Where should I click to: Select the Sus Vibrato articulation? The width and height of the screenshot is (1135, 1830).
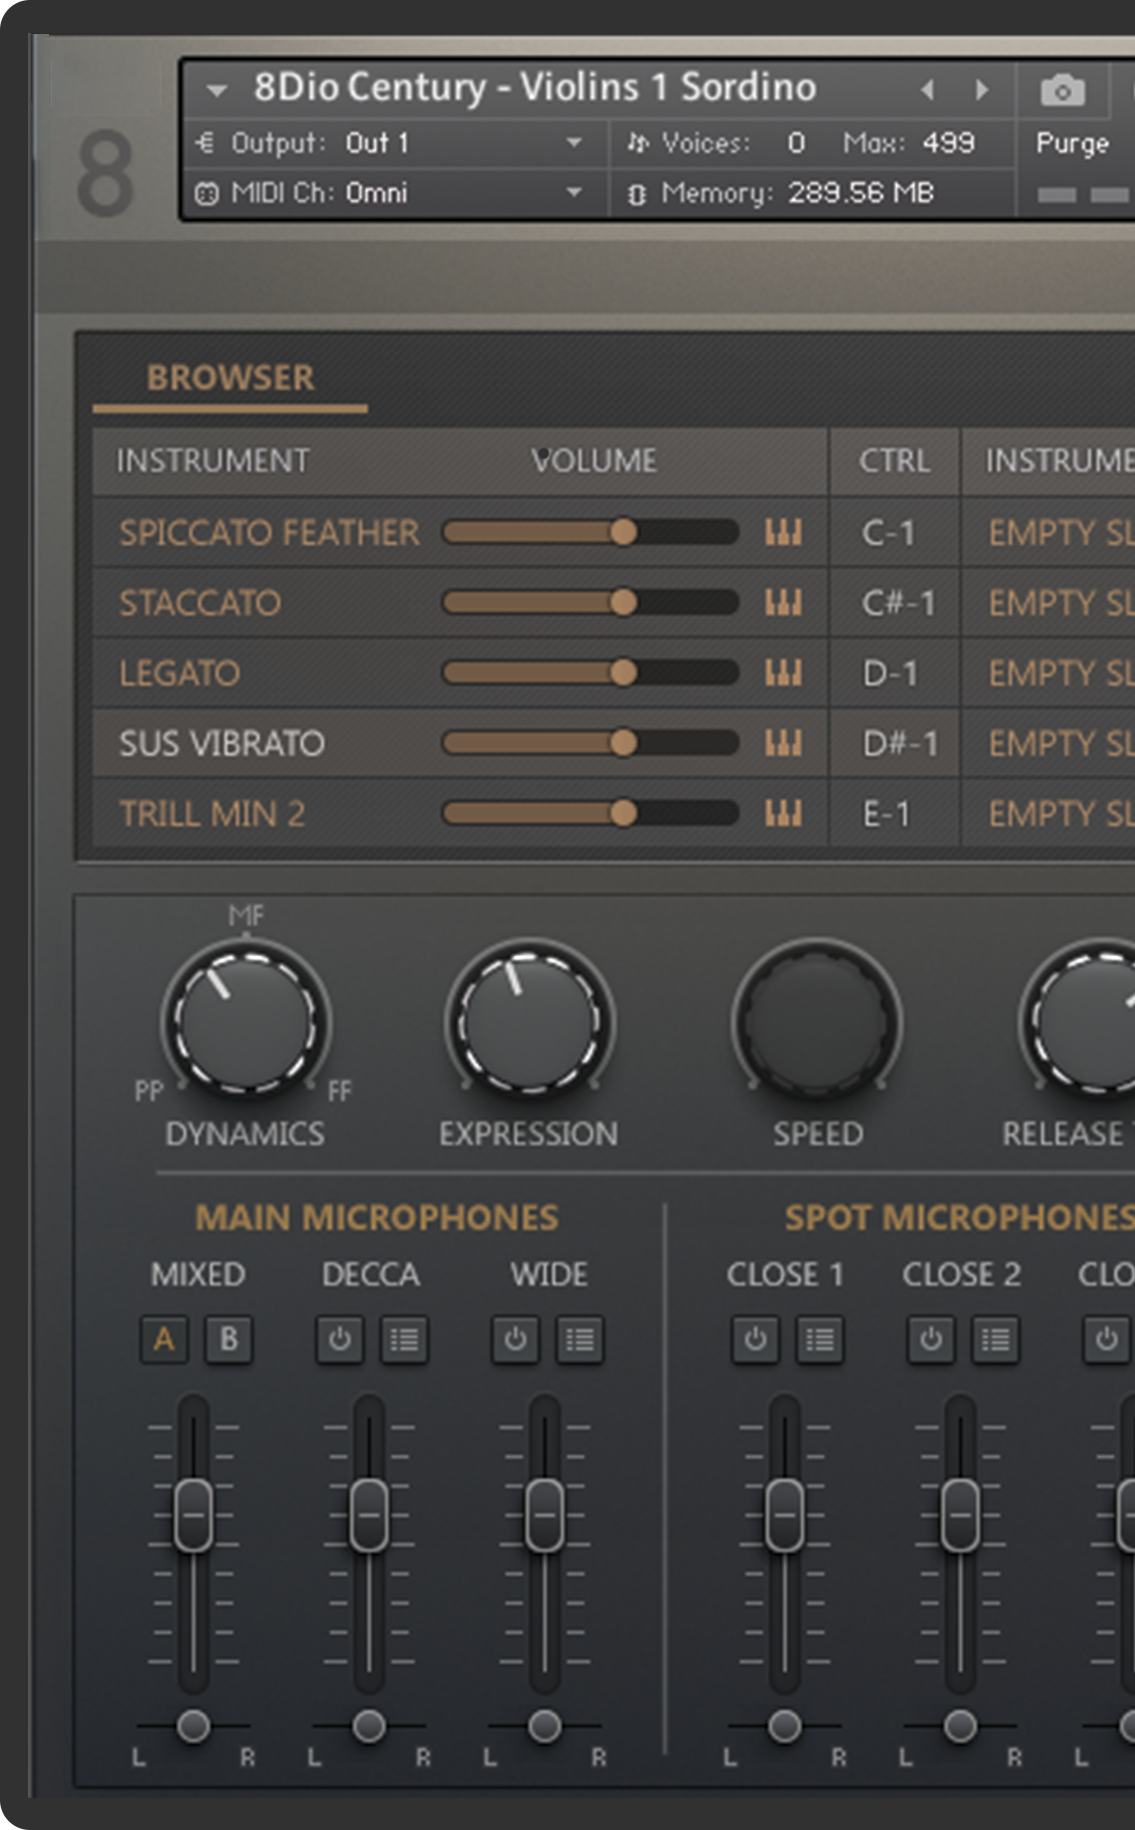pyautogui.click(x=222, y=744)
